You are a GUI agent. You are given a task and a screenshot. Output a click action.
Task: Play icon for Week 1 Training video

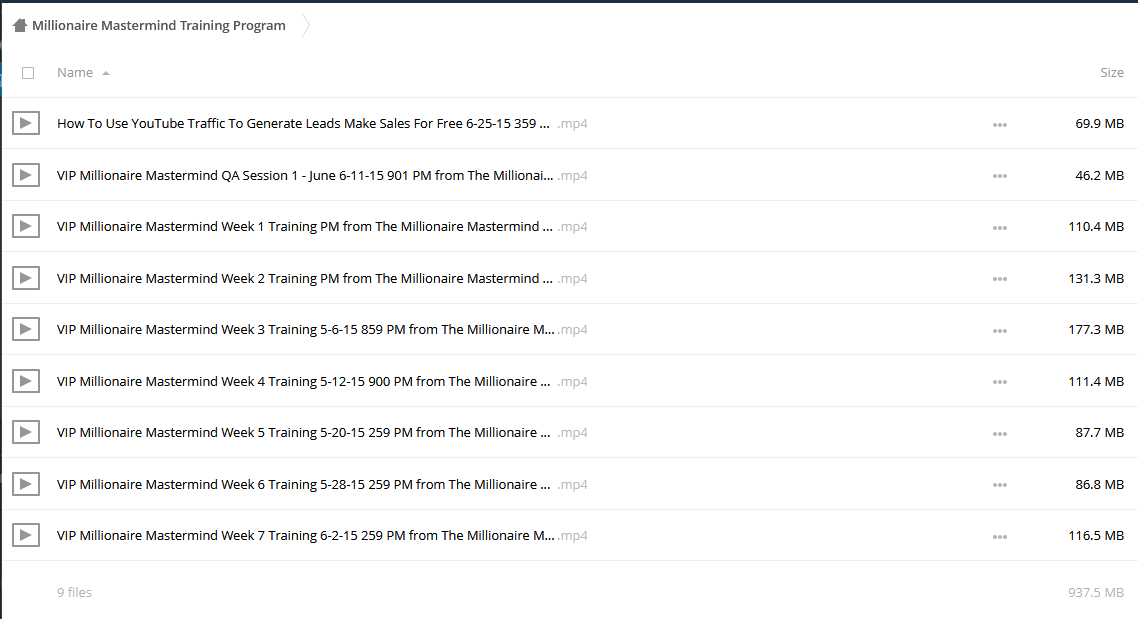coord(25,226)
